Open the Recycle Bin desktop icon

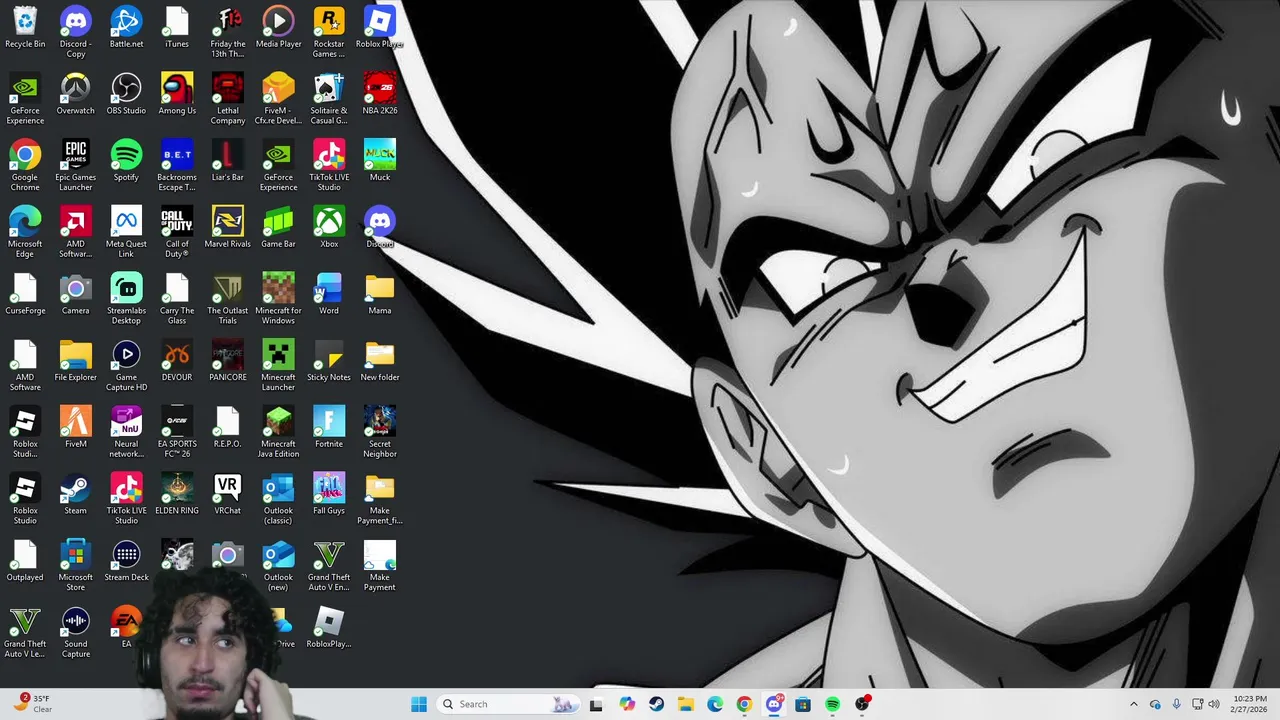coord(25,28)
